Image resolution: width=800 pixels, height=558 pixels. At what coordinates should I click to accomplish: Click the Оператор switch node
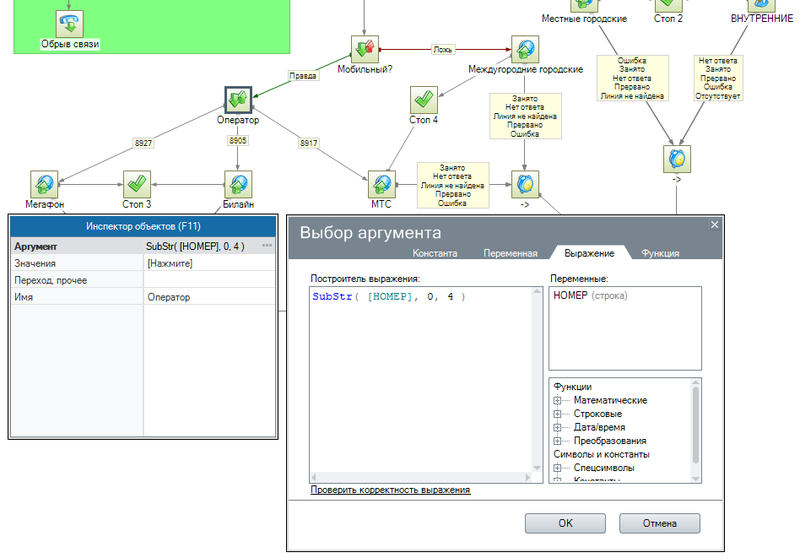[x=238, y=99]
